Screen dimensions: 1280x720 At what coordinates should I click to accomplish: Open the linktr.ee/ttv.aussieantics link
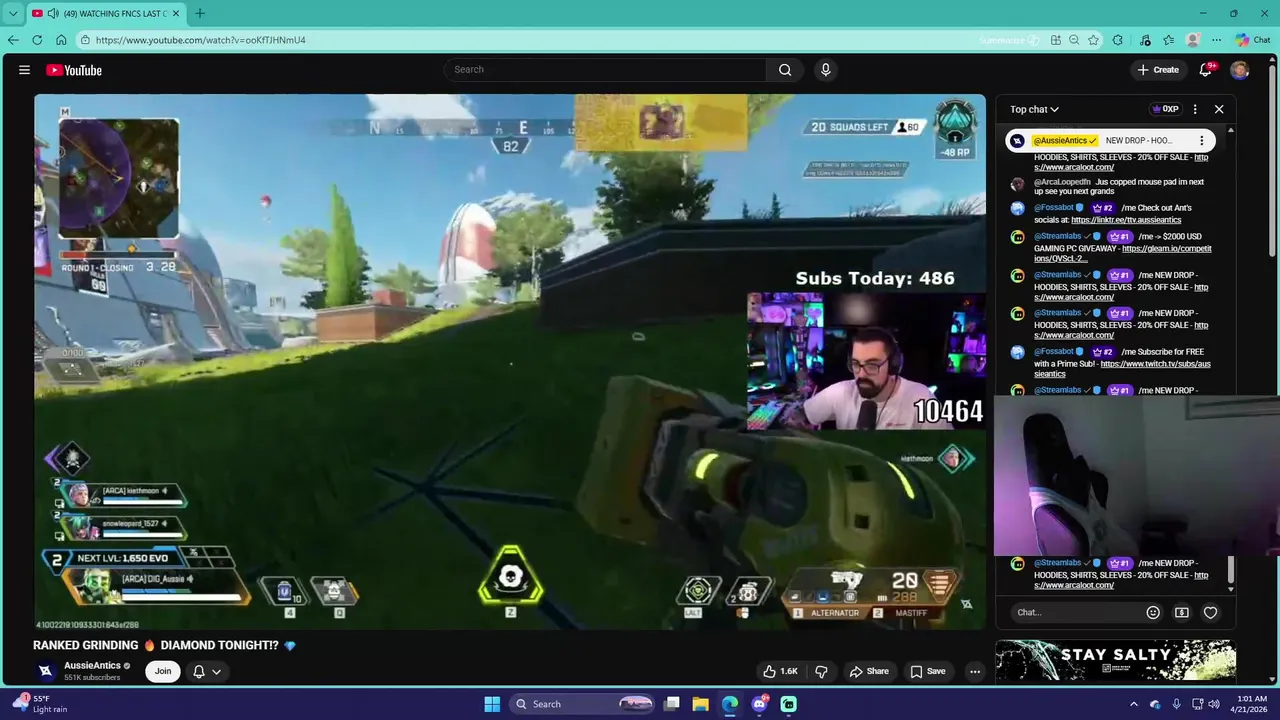1126,220
